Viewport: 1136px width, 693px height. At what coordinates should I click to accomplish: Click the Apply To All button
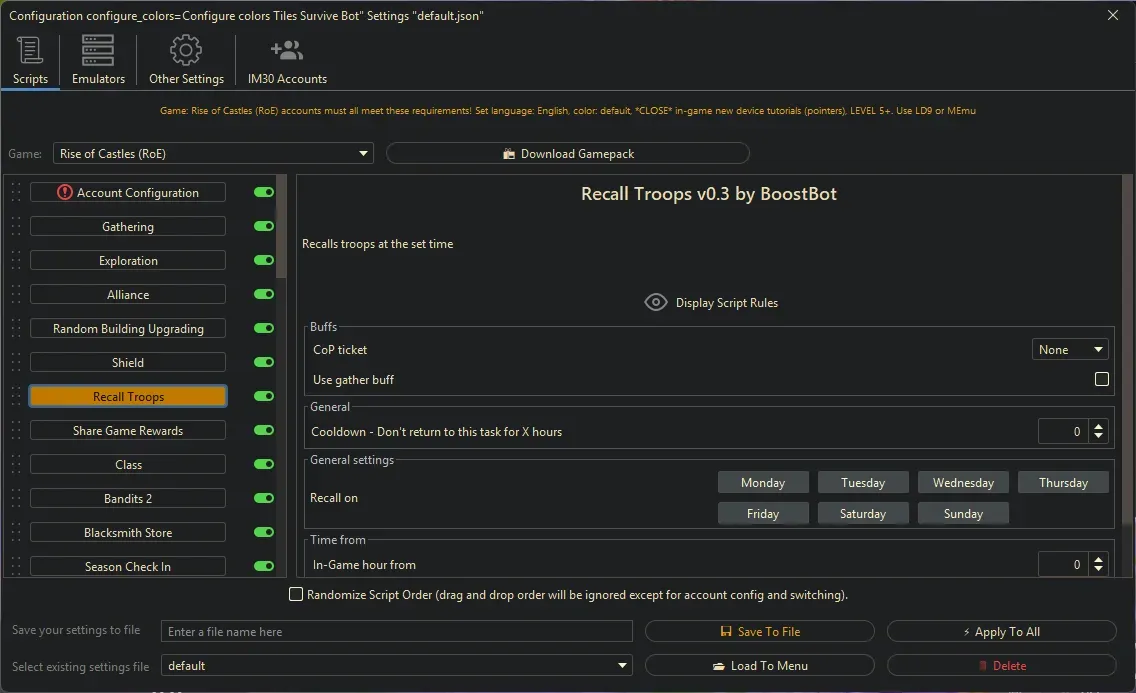point(1001,631)
